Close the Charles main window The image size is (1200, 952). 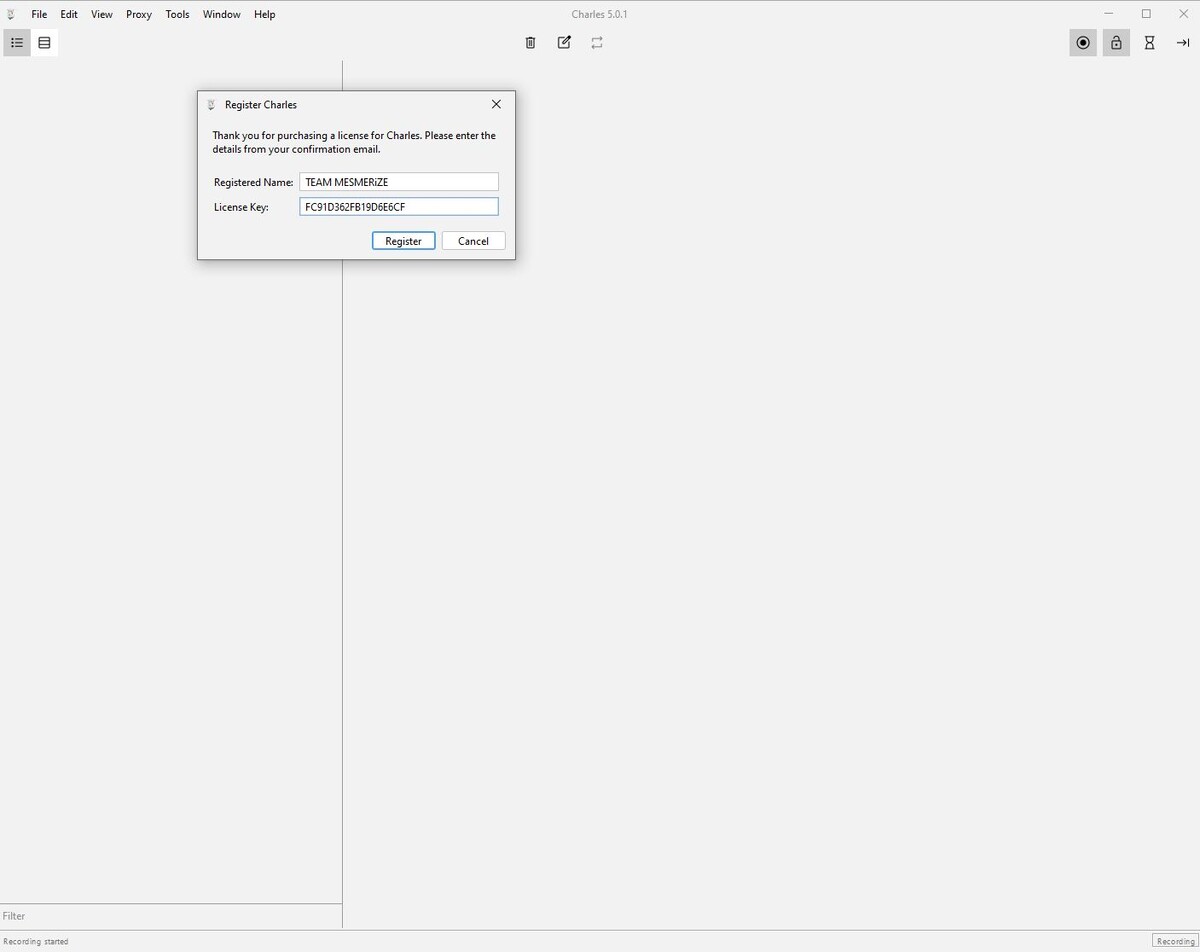1183,14
